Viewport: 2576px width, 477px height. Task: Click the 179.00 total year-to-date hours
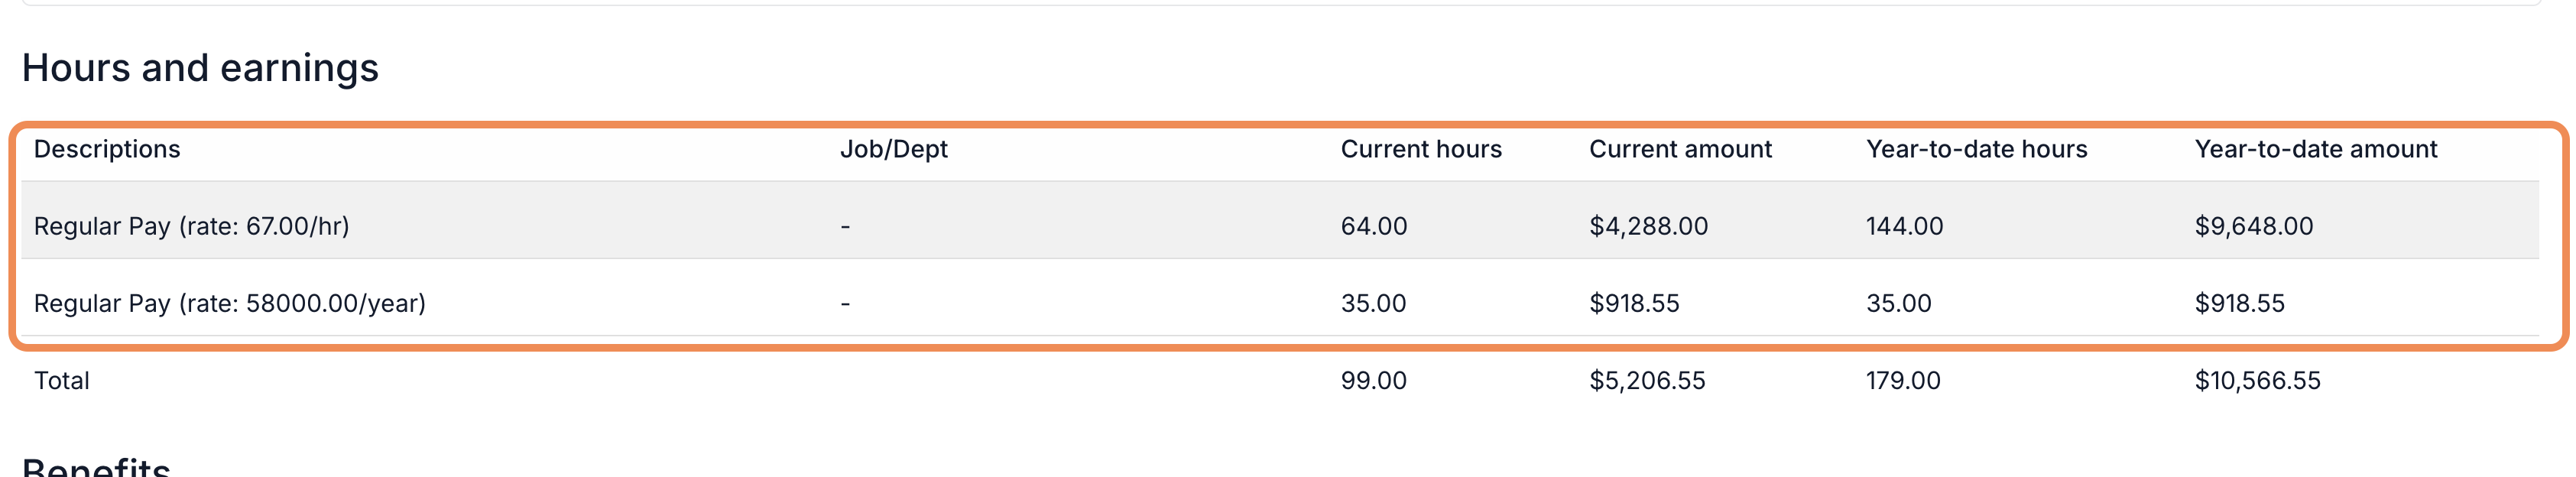(1904, 380)
